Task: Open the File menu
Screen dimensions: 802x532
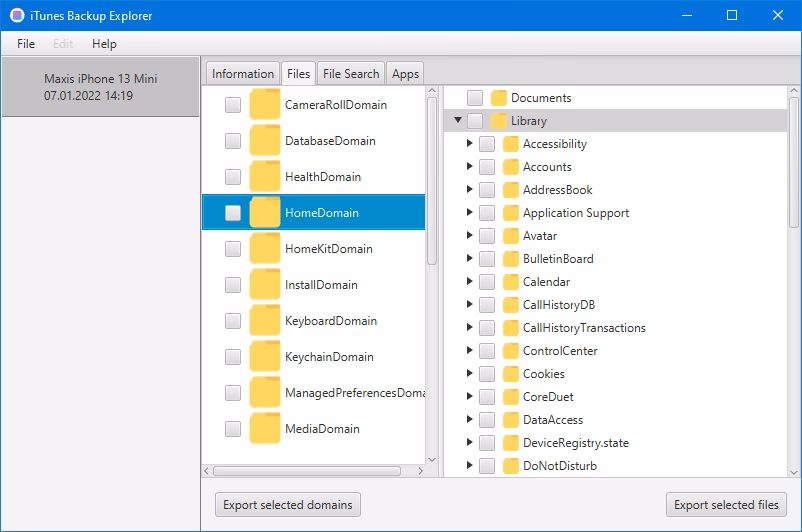Action: point(26,44)
